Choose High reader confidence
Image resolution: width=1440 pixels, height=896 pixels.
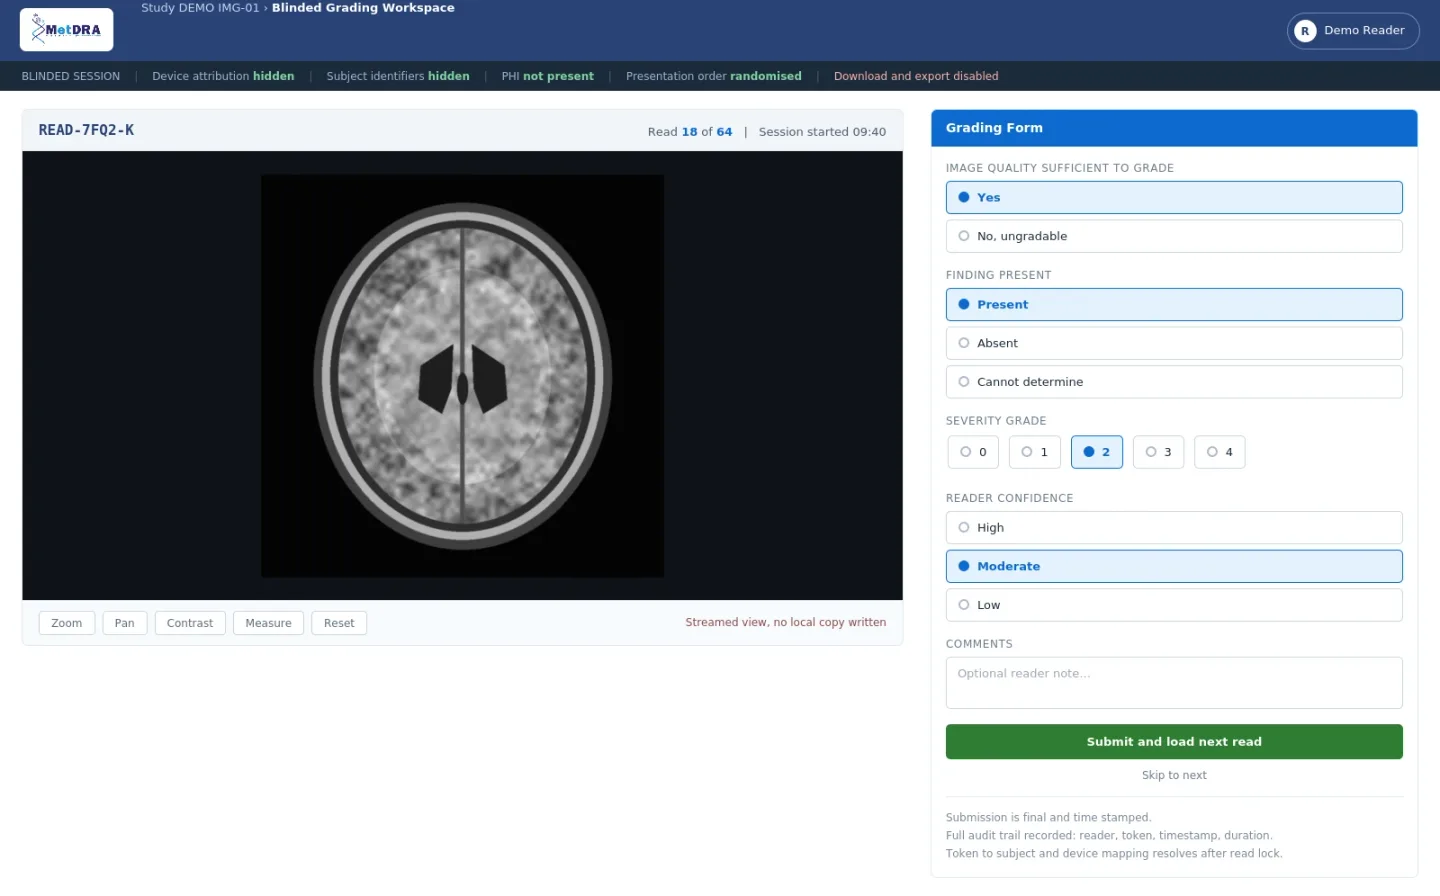point(1174,527)
